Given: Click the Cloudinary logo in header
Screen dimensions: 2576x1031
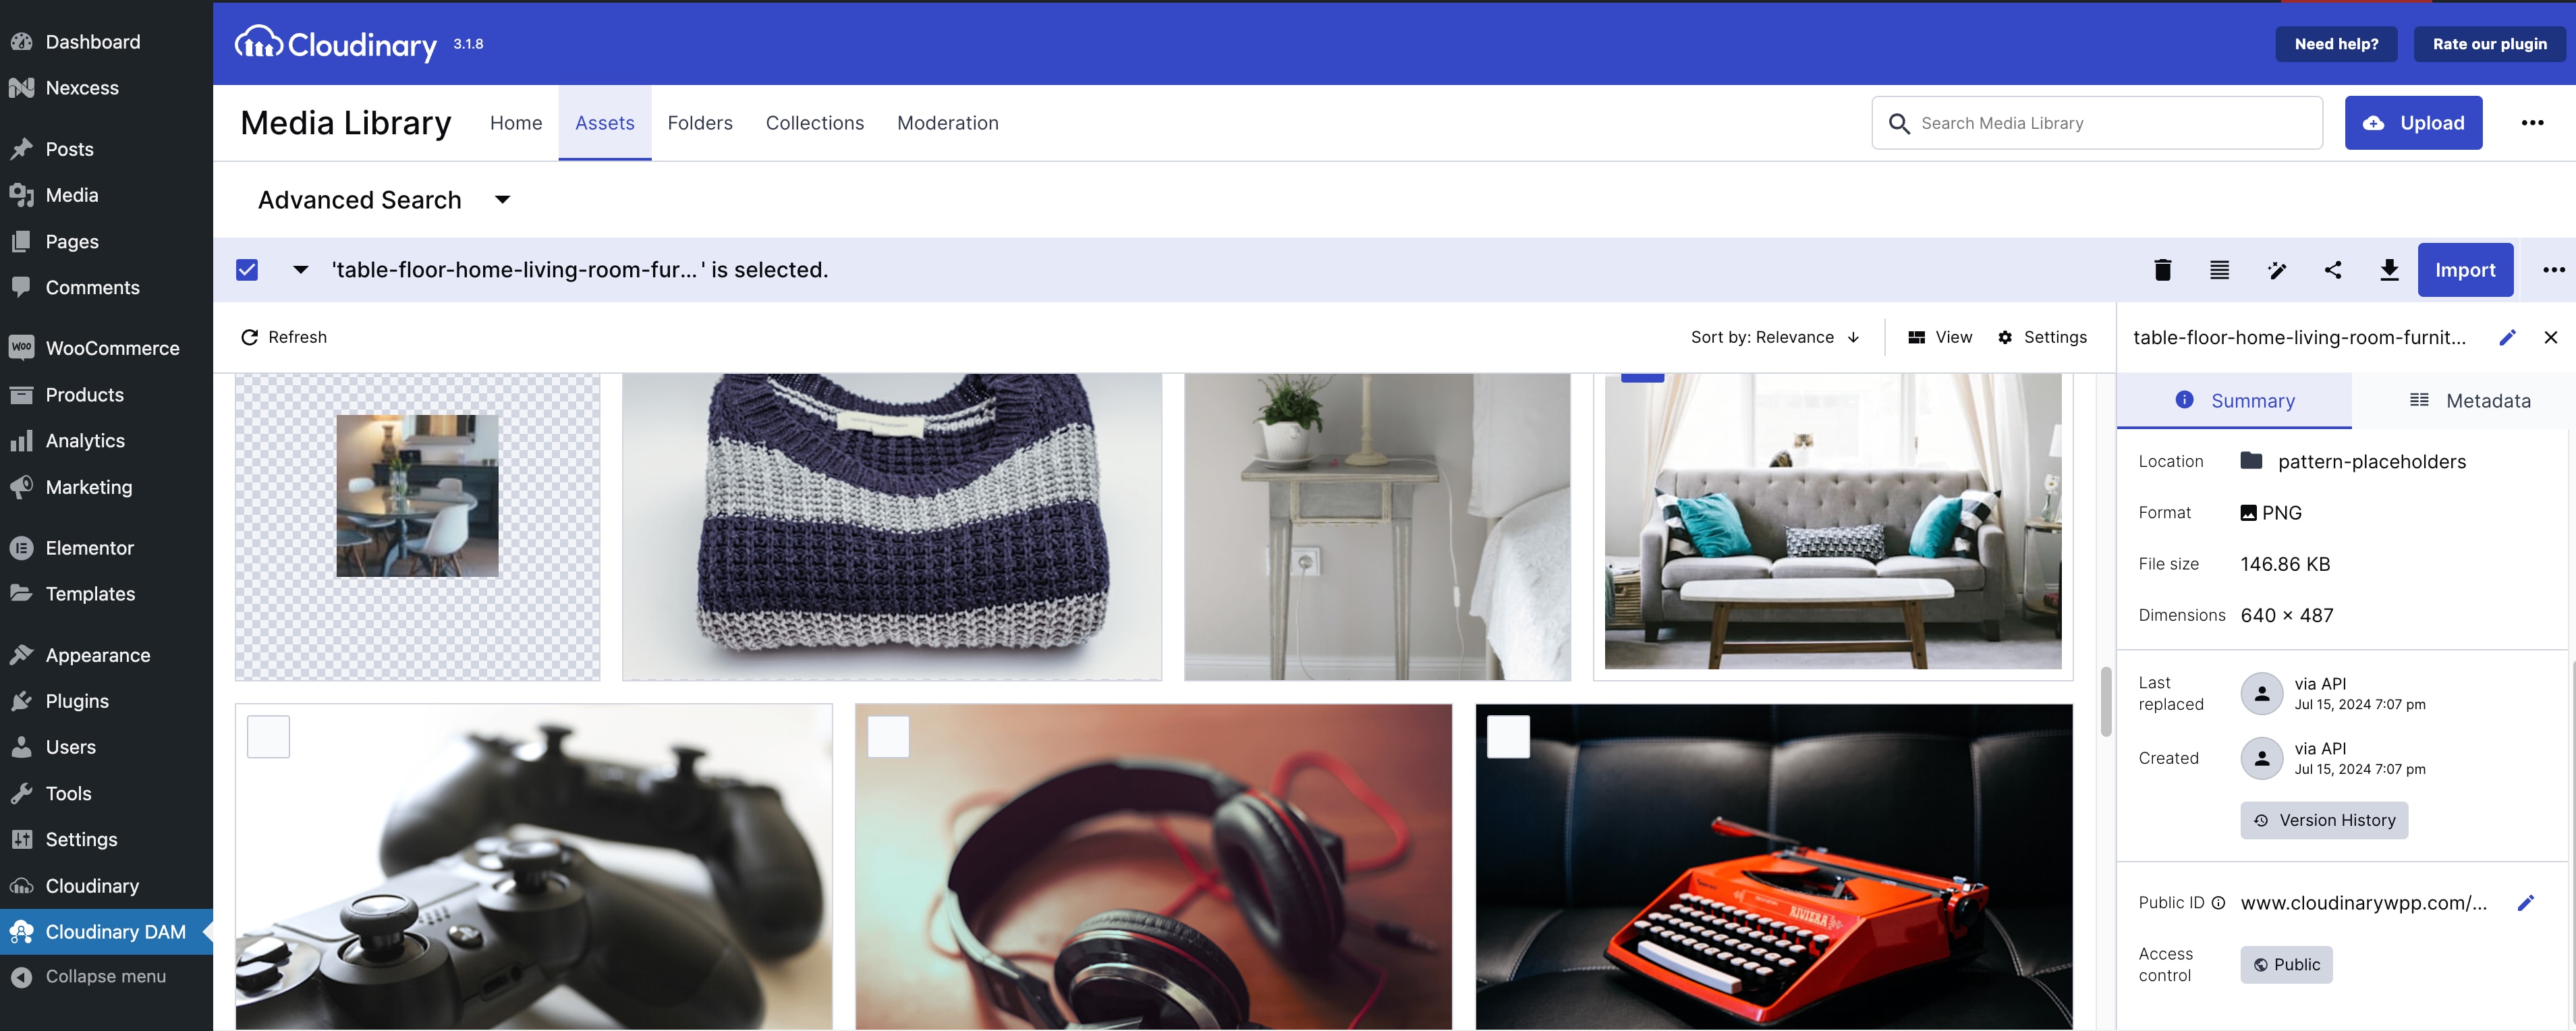Looking at the screenshot, I should pyautogui.click(x=336, y=44).
